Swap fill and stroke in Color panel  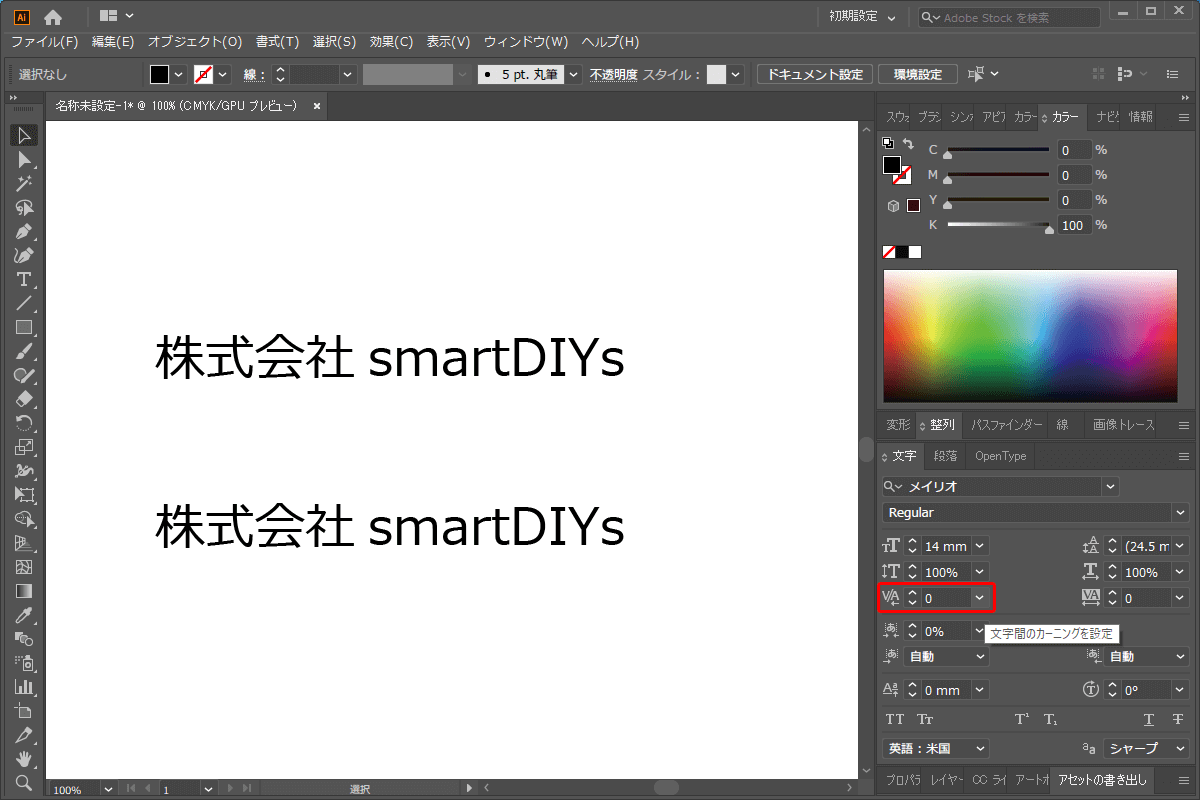click(908, 145)
